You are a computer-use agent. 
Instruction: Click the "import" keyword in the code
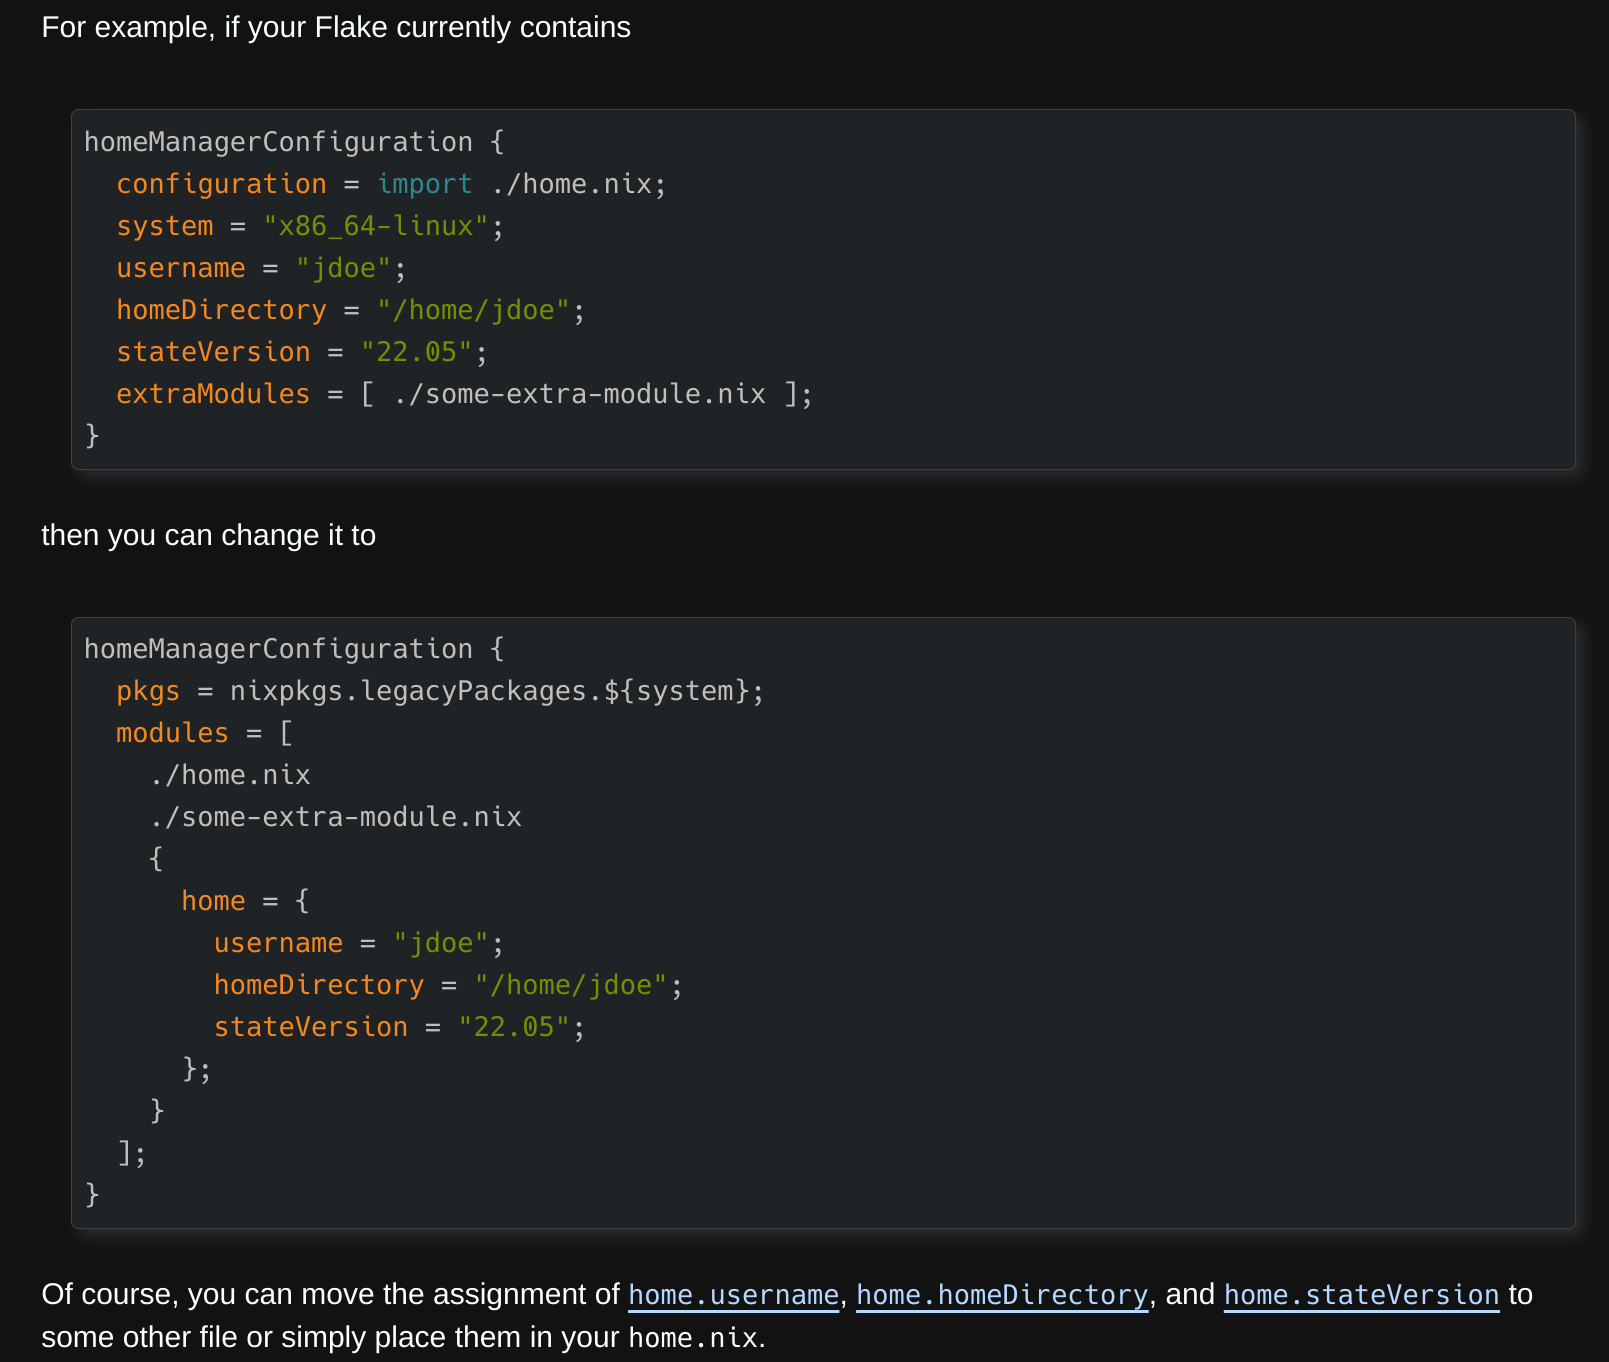(424, 184)
